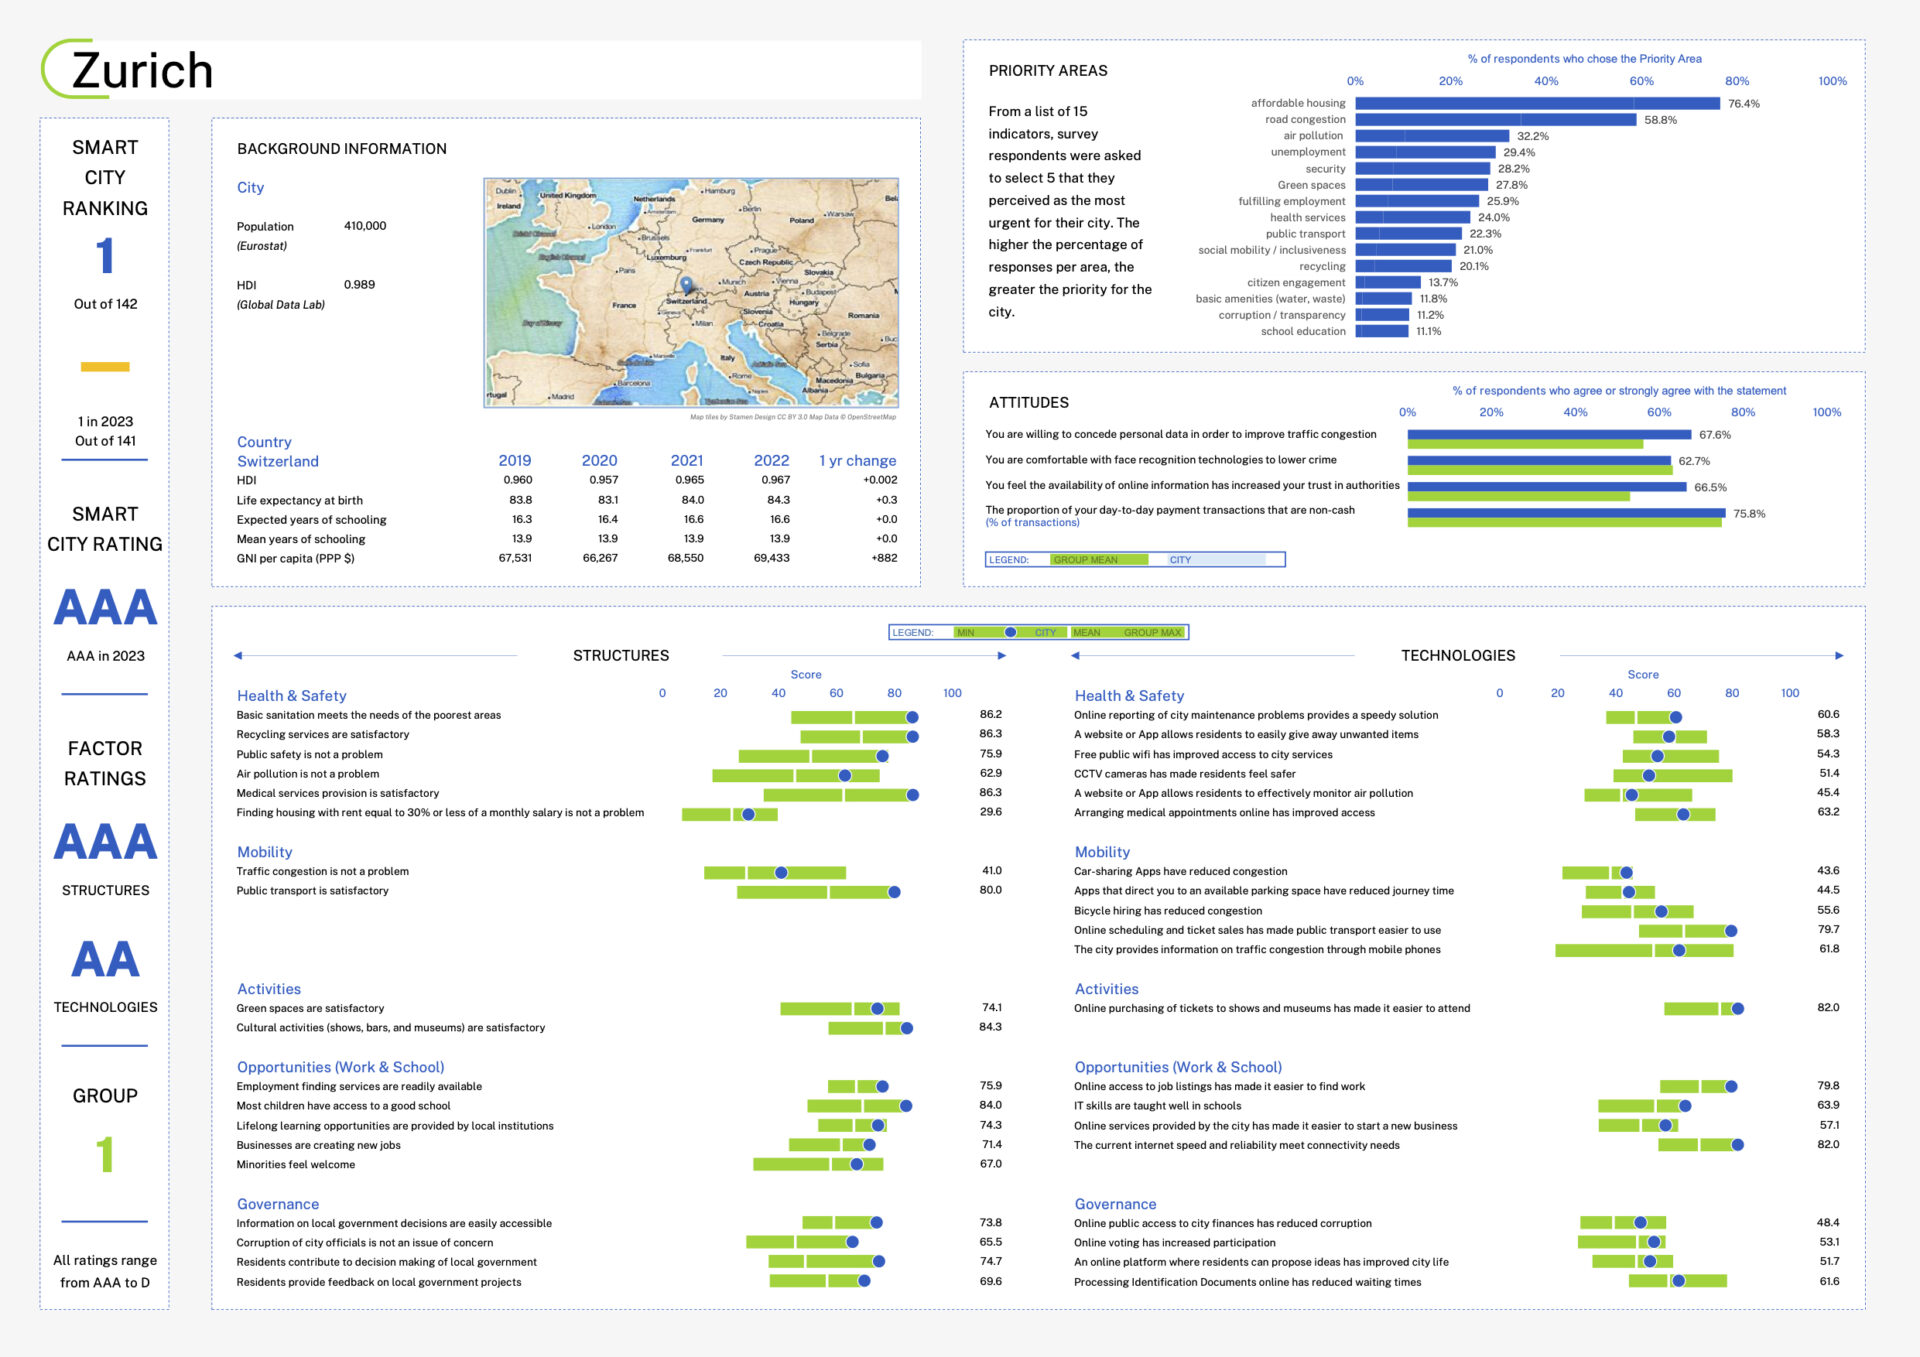
Task: Click the 76.4% affordable housing value
Action: pos(1744,104)
